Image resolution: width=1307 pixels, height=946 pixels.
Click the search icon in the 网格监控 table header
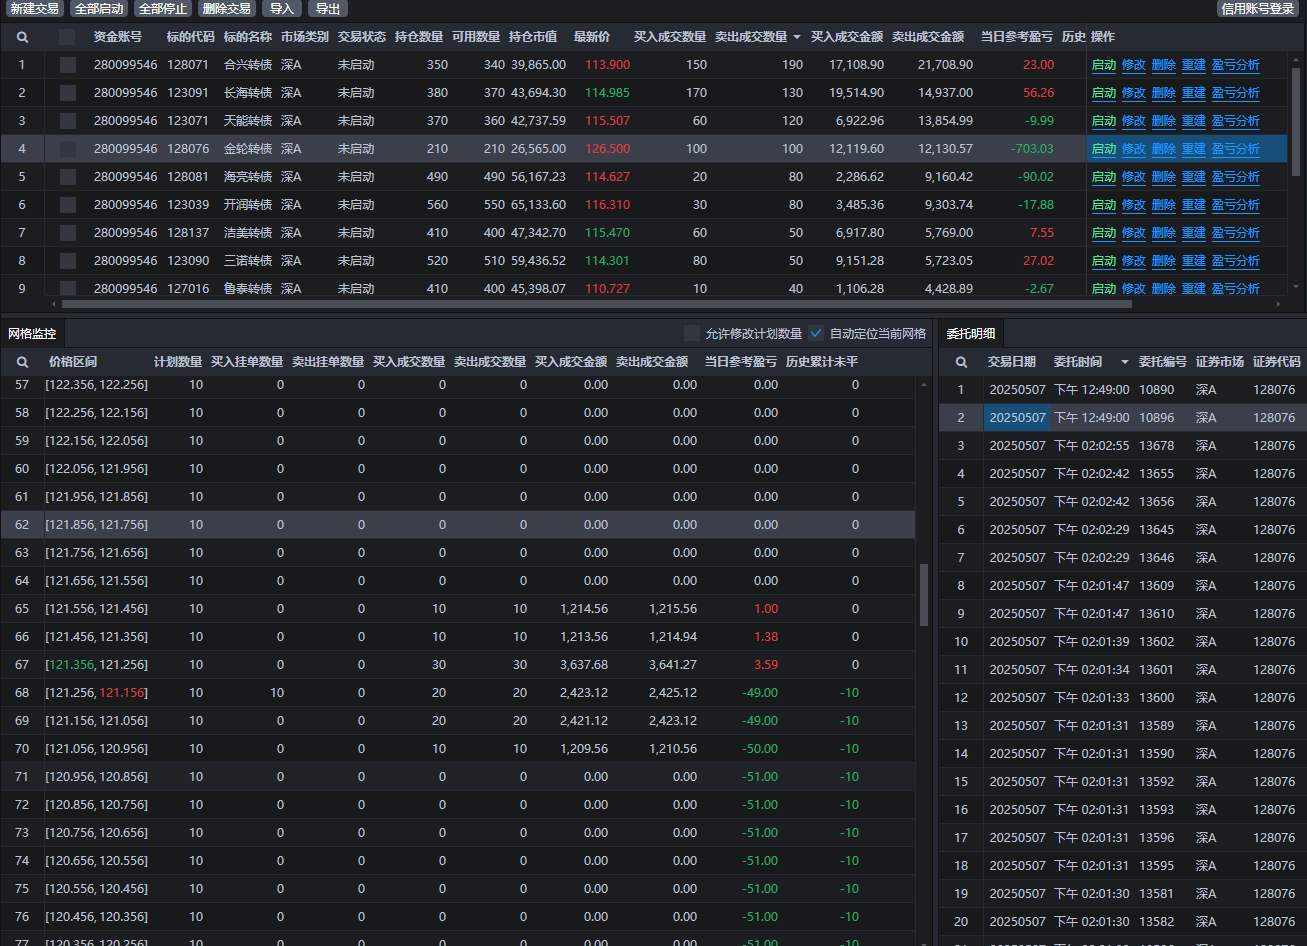tap(22, 362)
